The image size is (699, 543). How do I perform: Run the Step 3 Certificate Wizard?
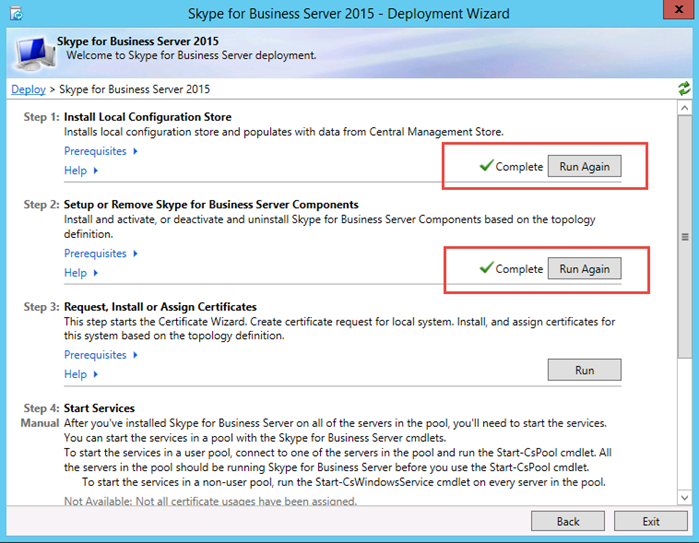(584, 370)
